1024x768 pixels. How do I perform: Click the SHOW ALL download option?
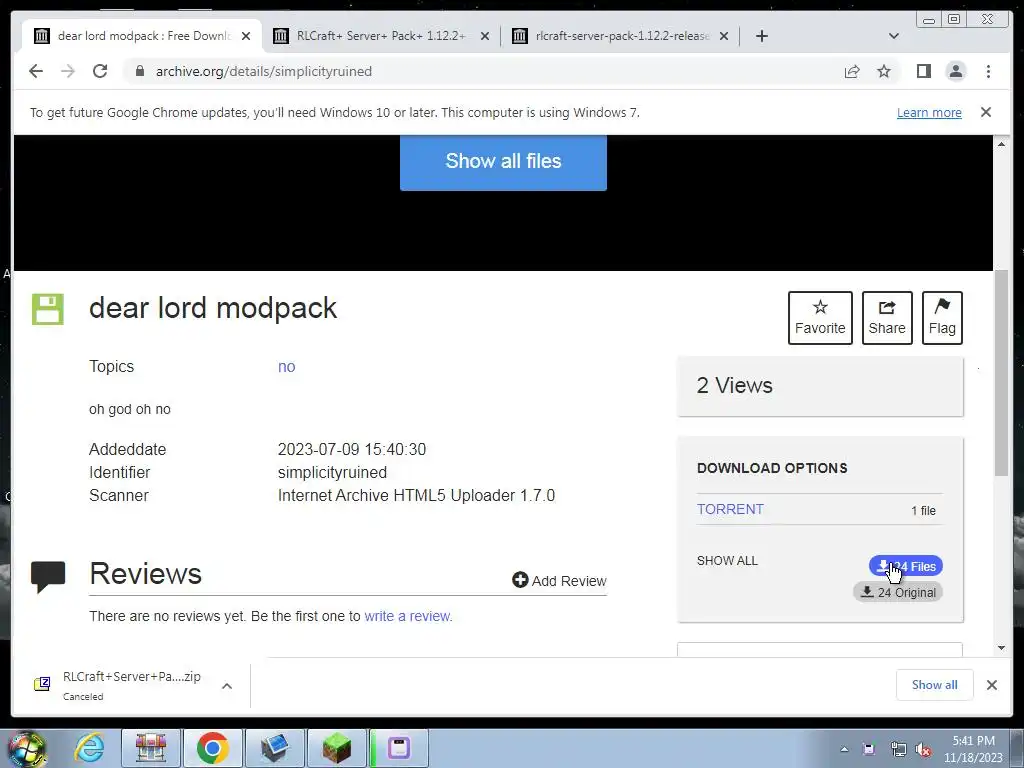[727, 560]
